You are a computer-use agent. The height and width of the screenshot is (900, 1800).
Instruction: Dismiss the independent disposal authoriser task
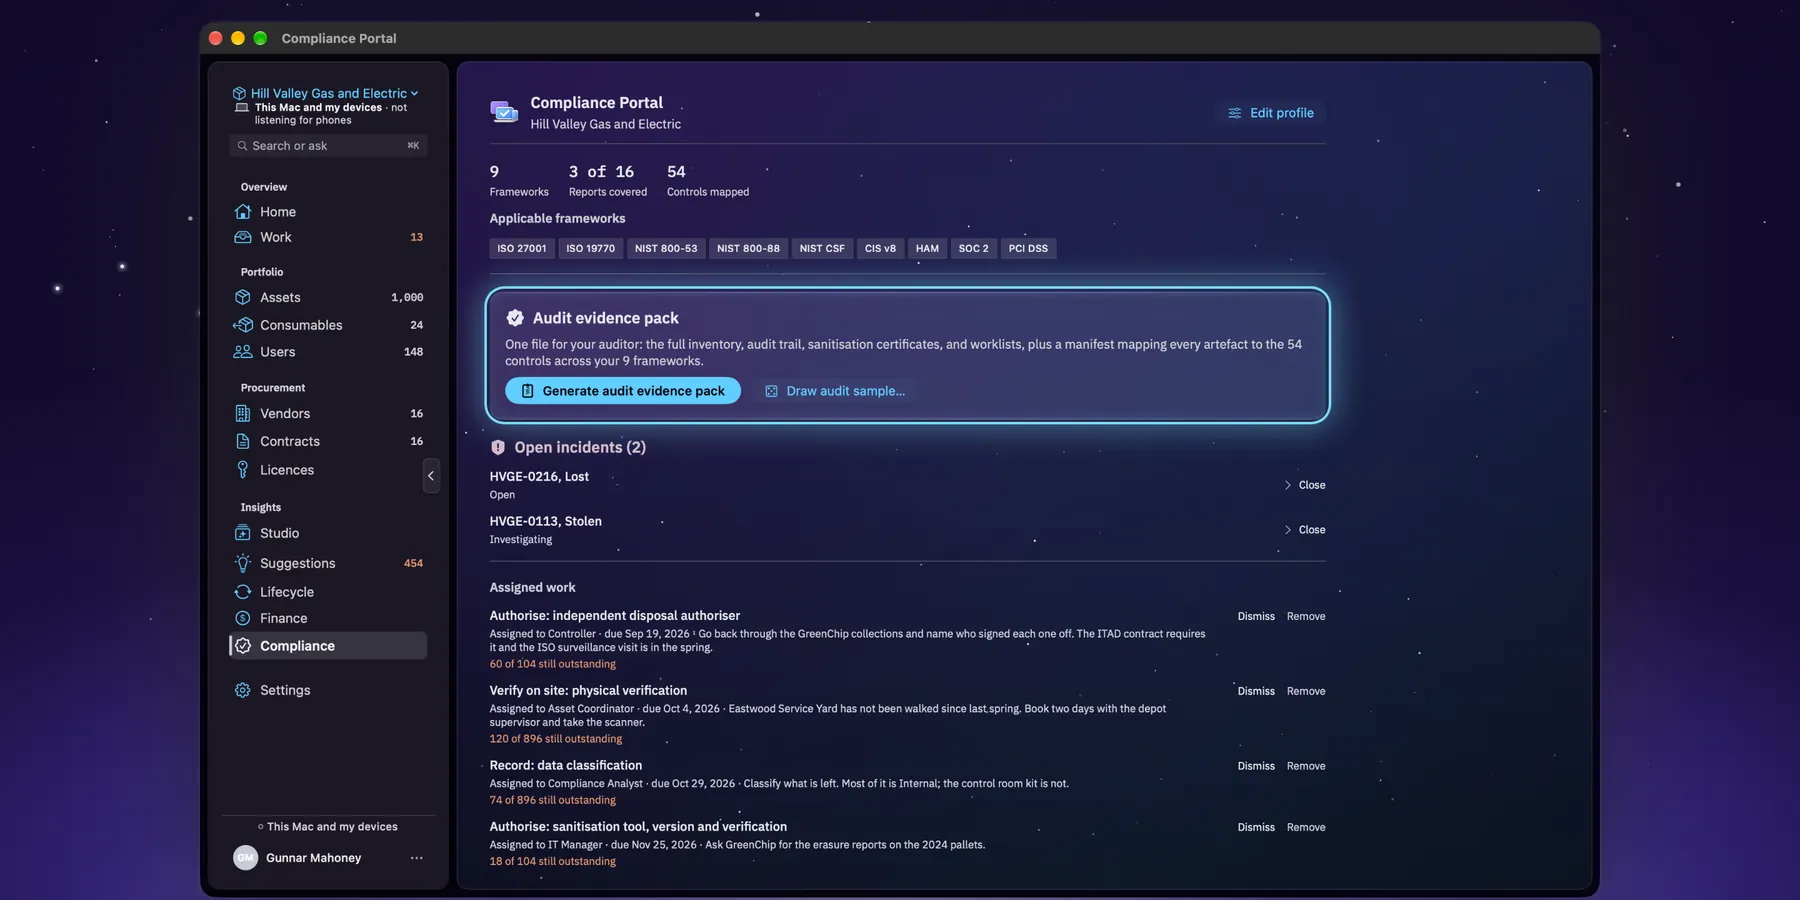click(x=1256, y=616)
